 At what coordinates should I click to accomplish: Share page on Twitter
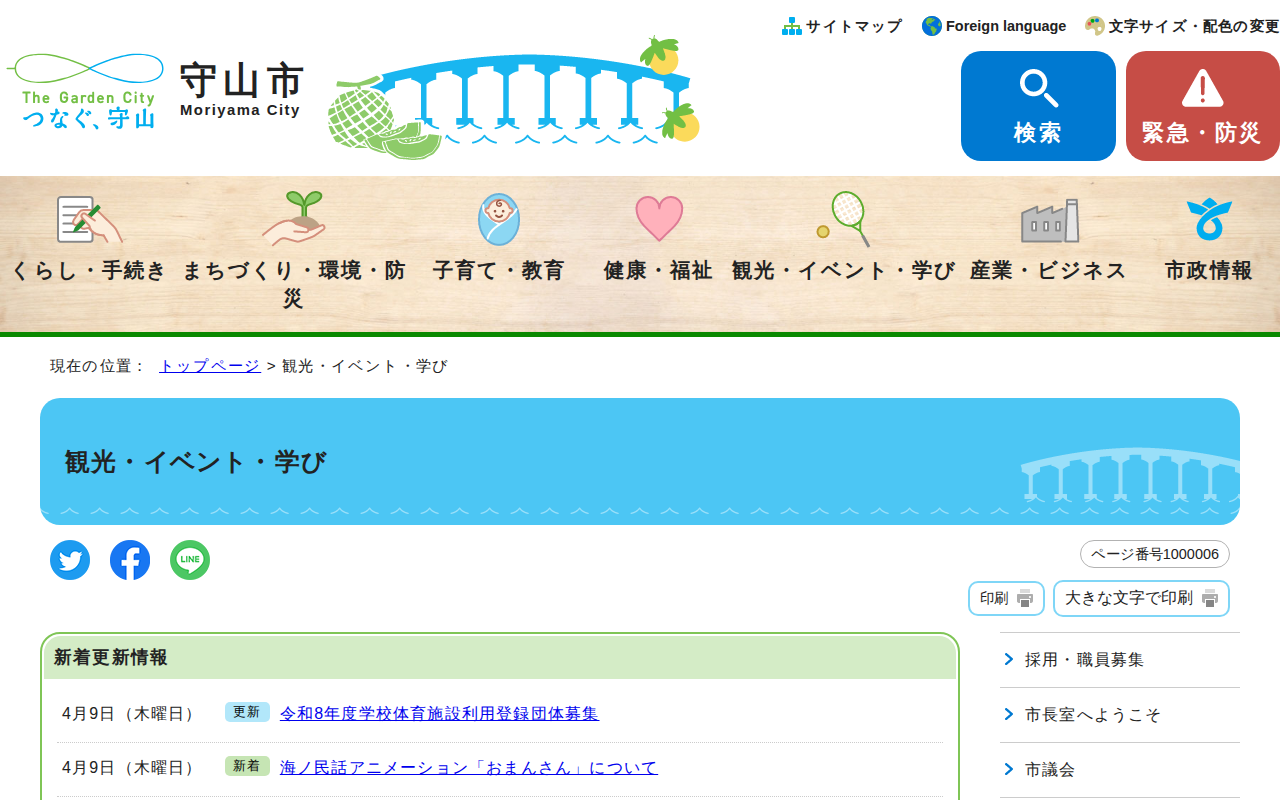(x=70, y=560)
